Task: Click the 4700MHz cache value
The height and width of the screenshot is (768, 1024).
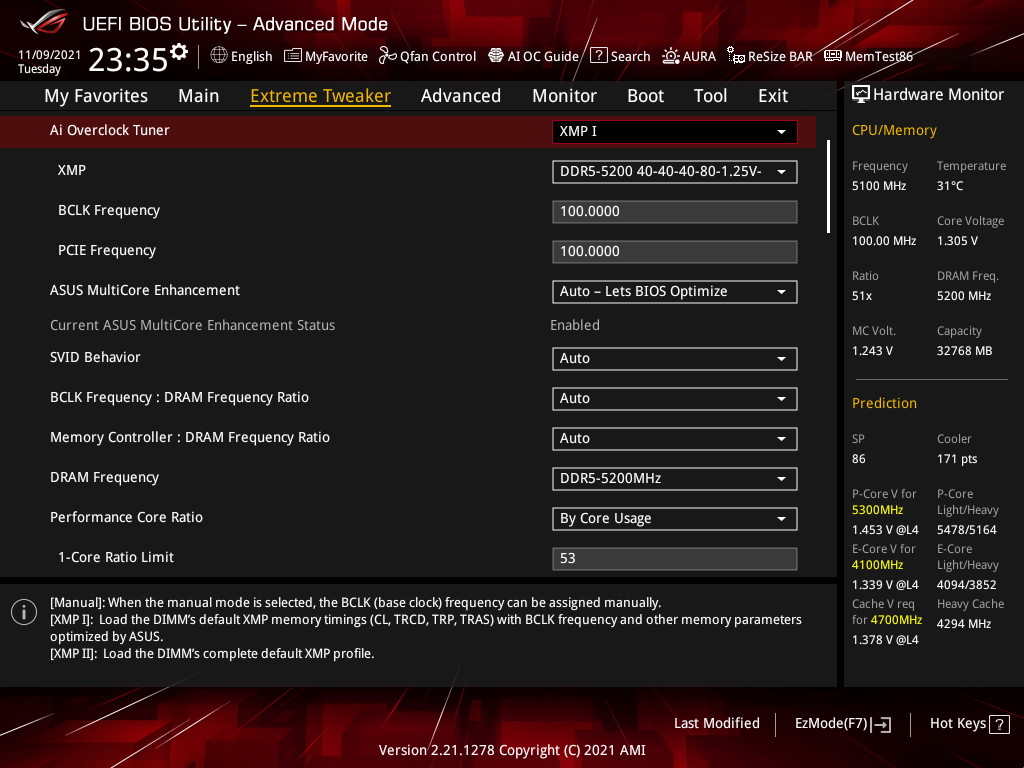Action: pyautogui.click(x=897, y=620)
